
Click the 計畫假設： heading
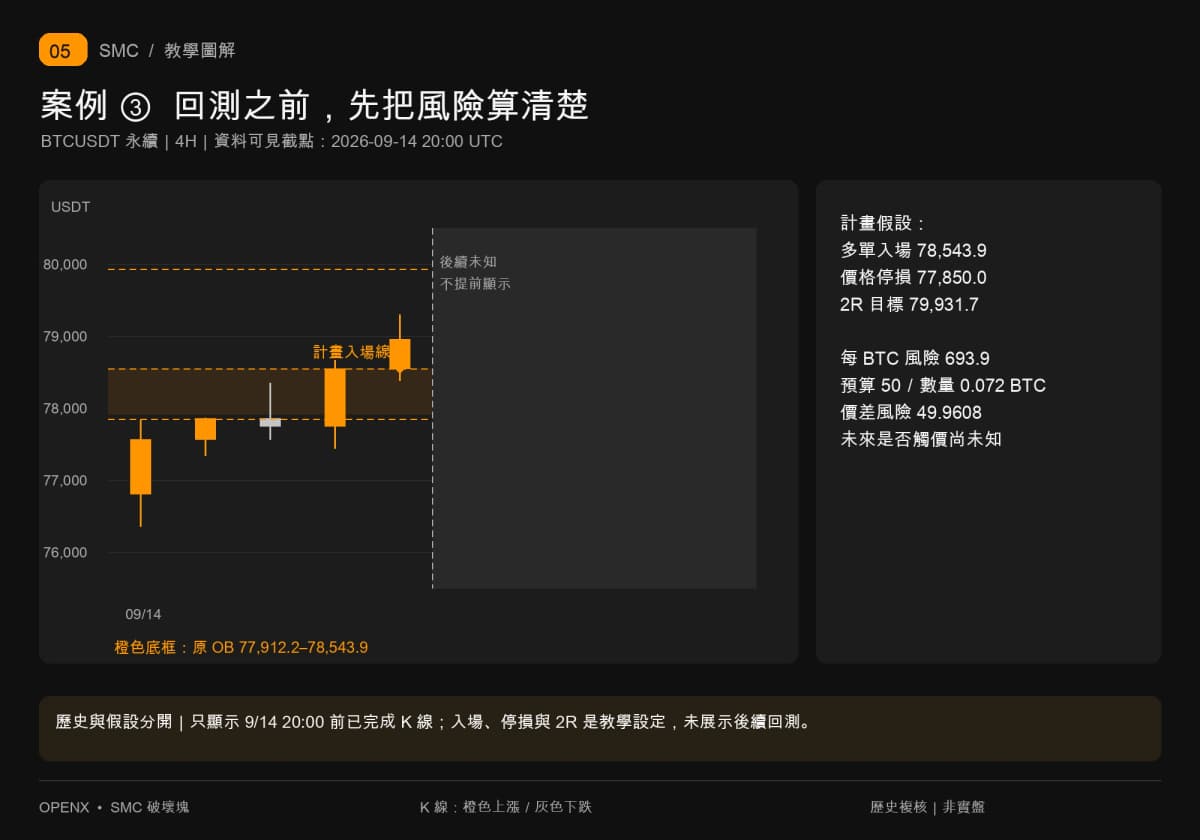883,224
